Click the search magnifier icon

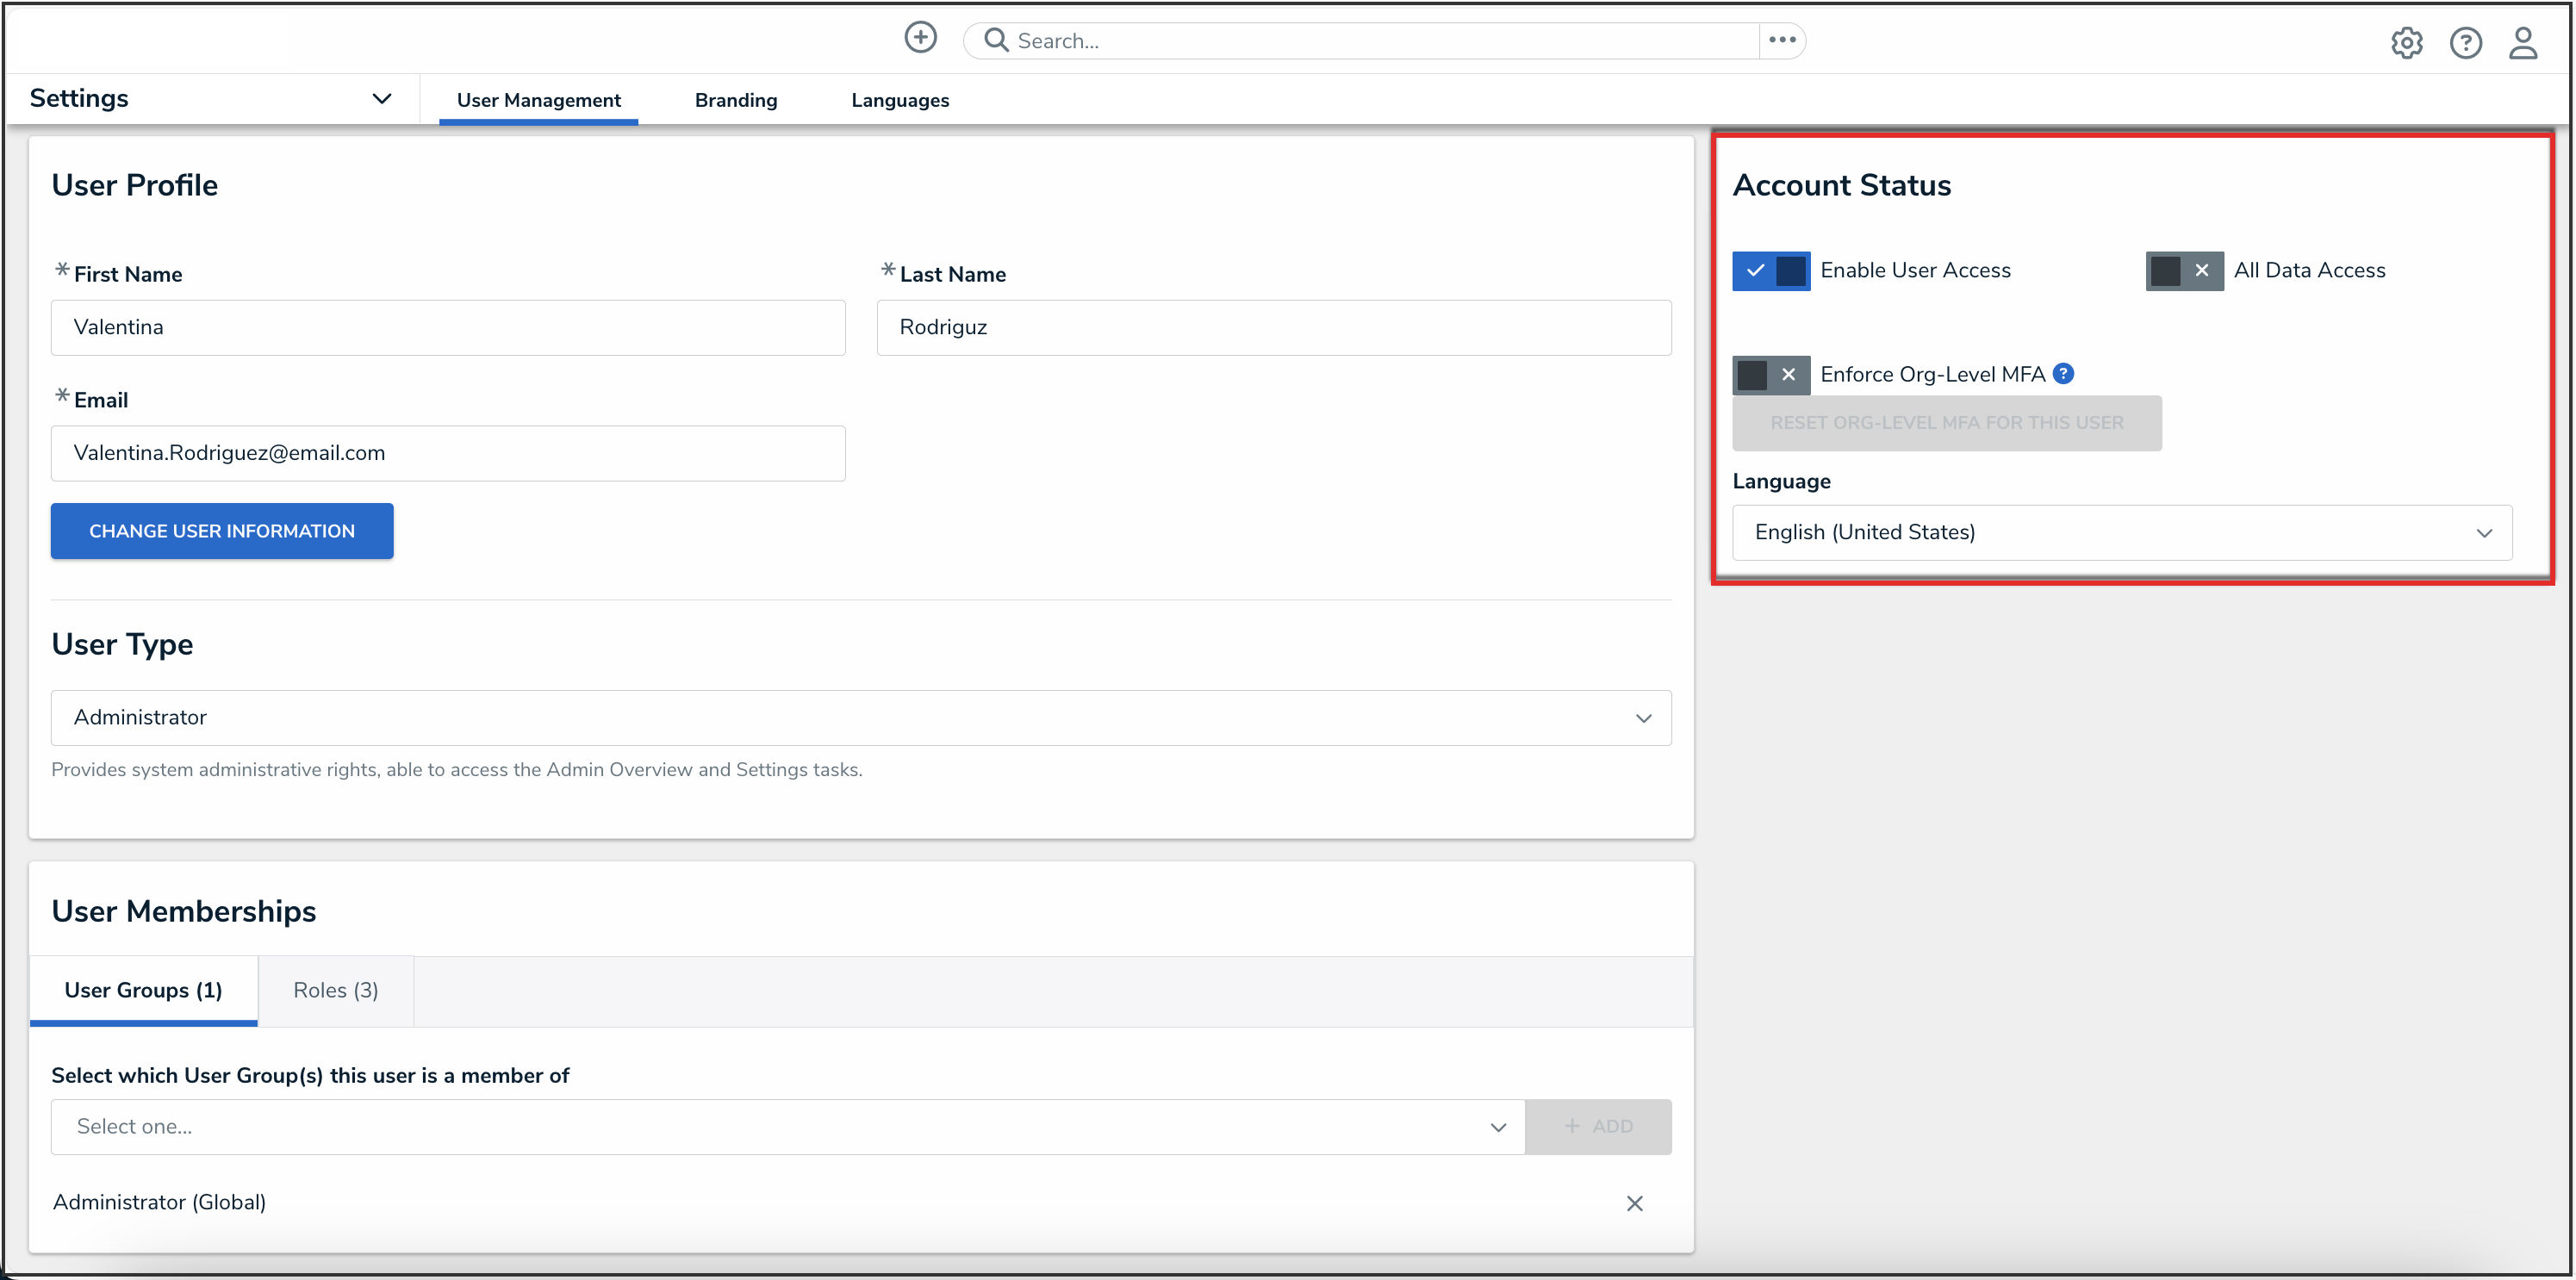(995, 40)
